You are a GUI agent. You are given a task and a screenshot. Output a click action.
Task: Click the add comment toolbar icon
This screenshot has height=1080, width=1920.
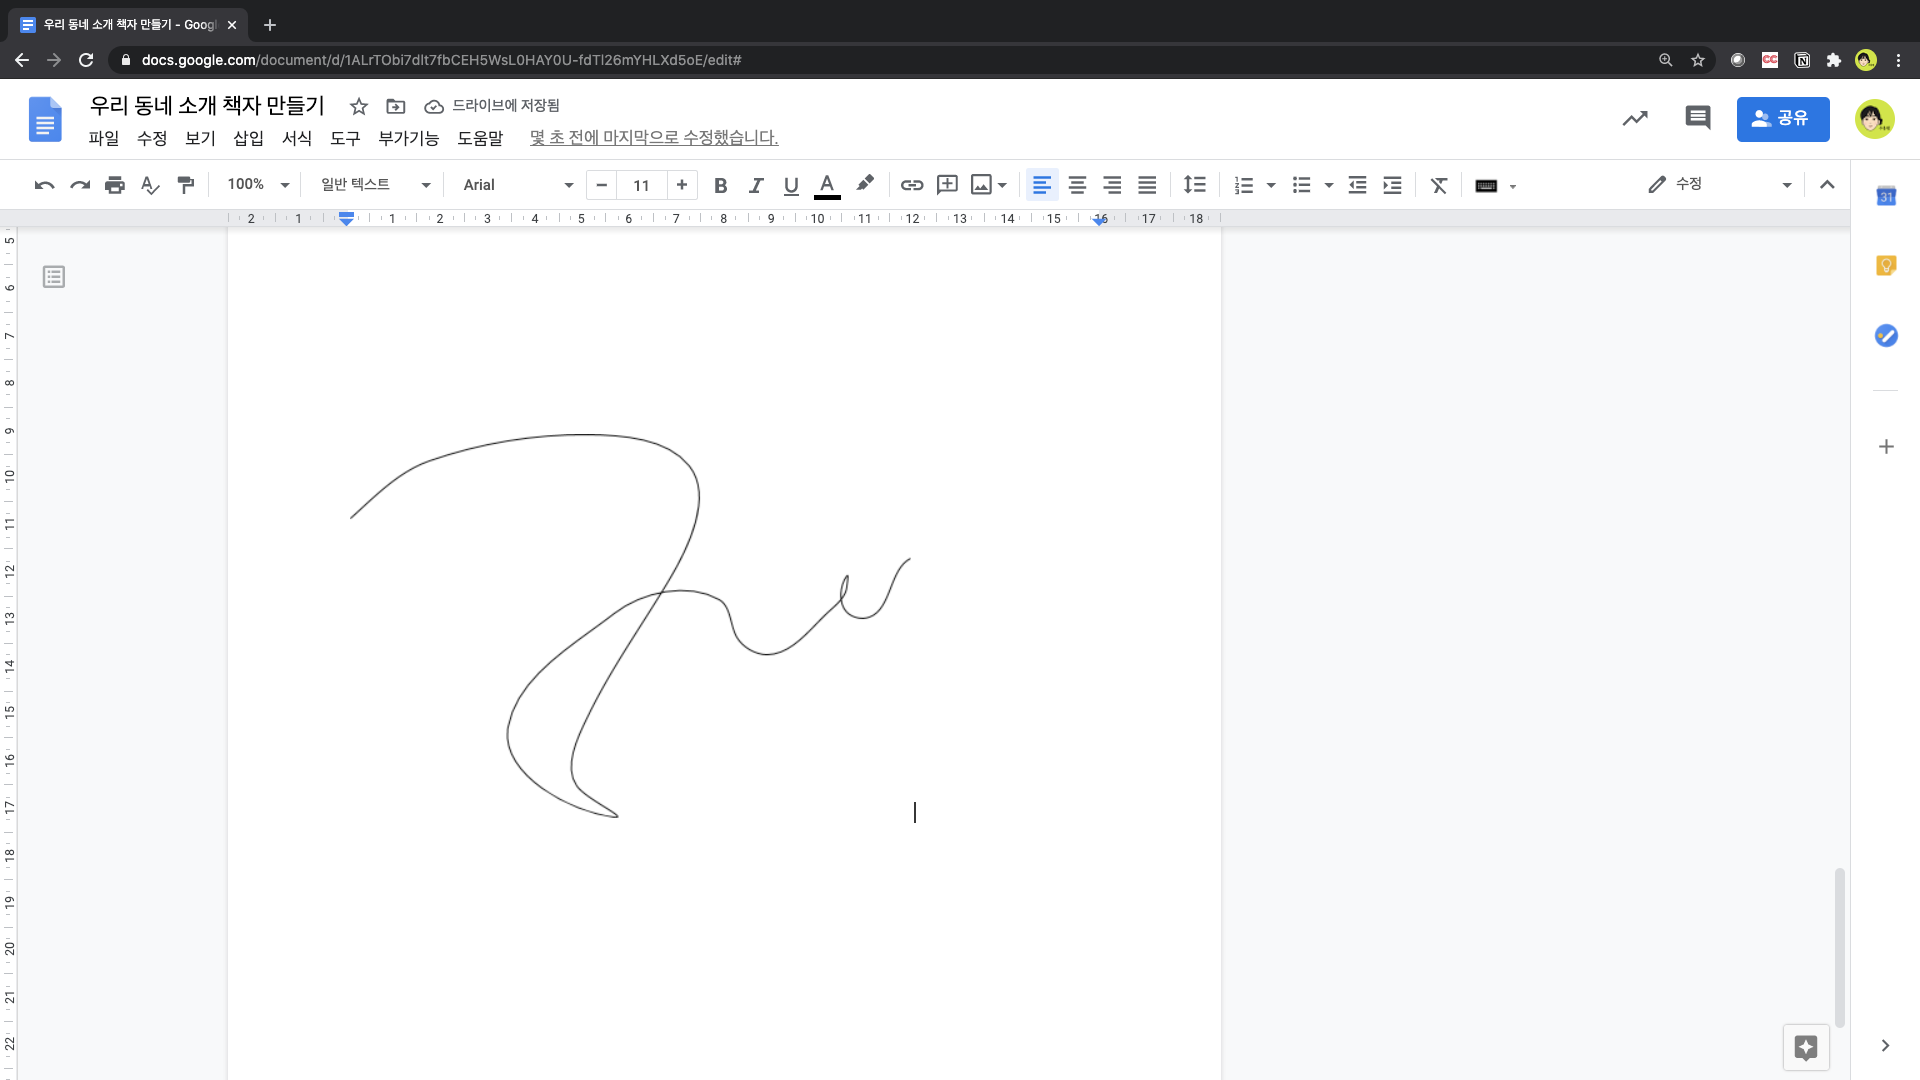pos(947,185)
